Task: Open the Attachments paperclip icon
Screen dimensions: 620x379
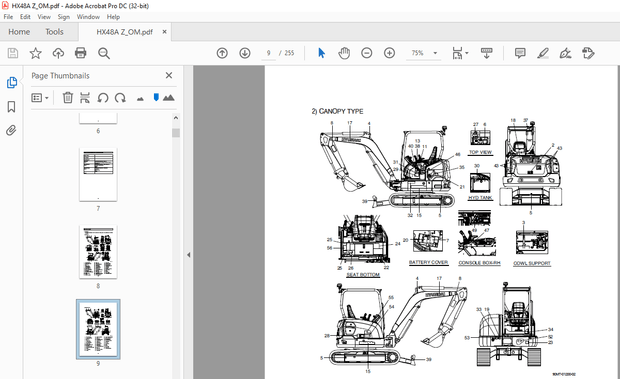Action: (11, 130)
